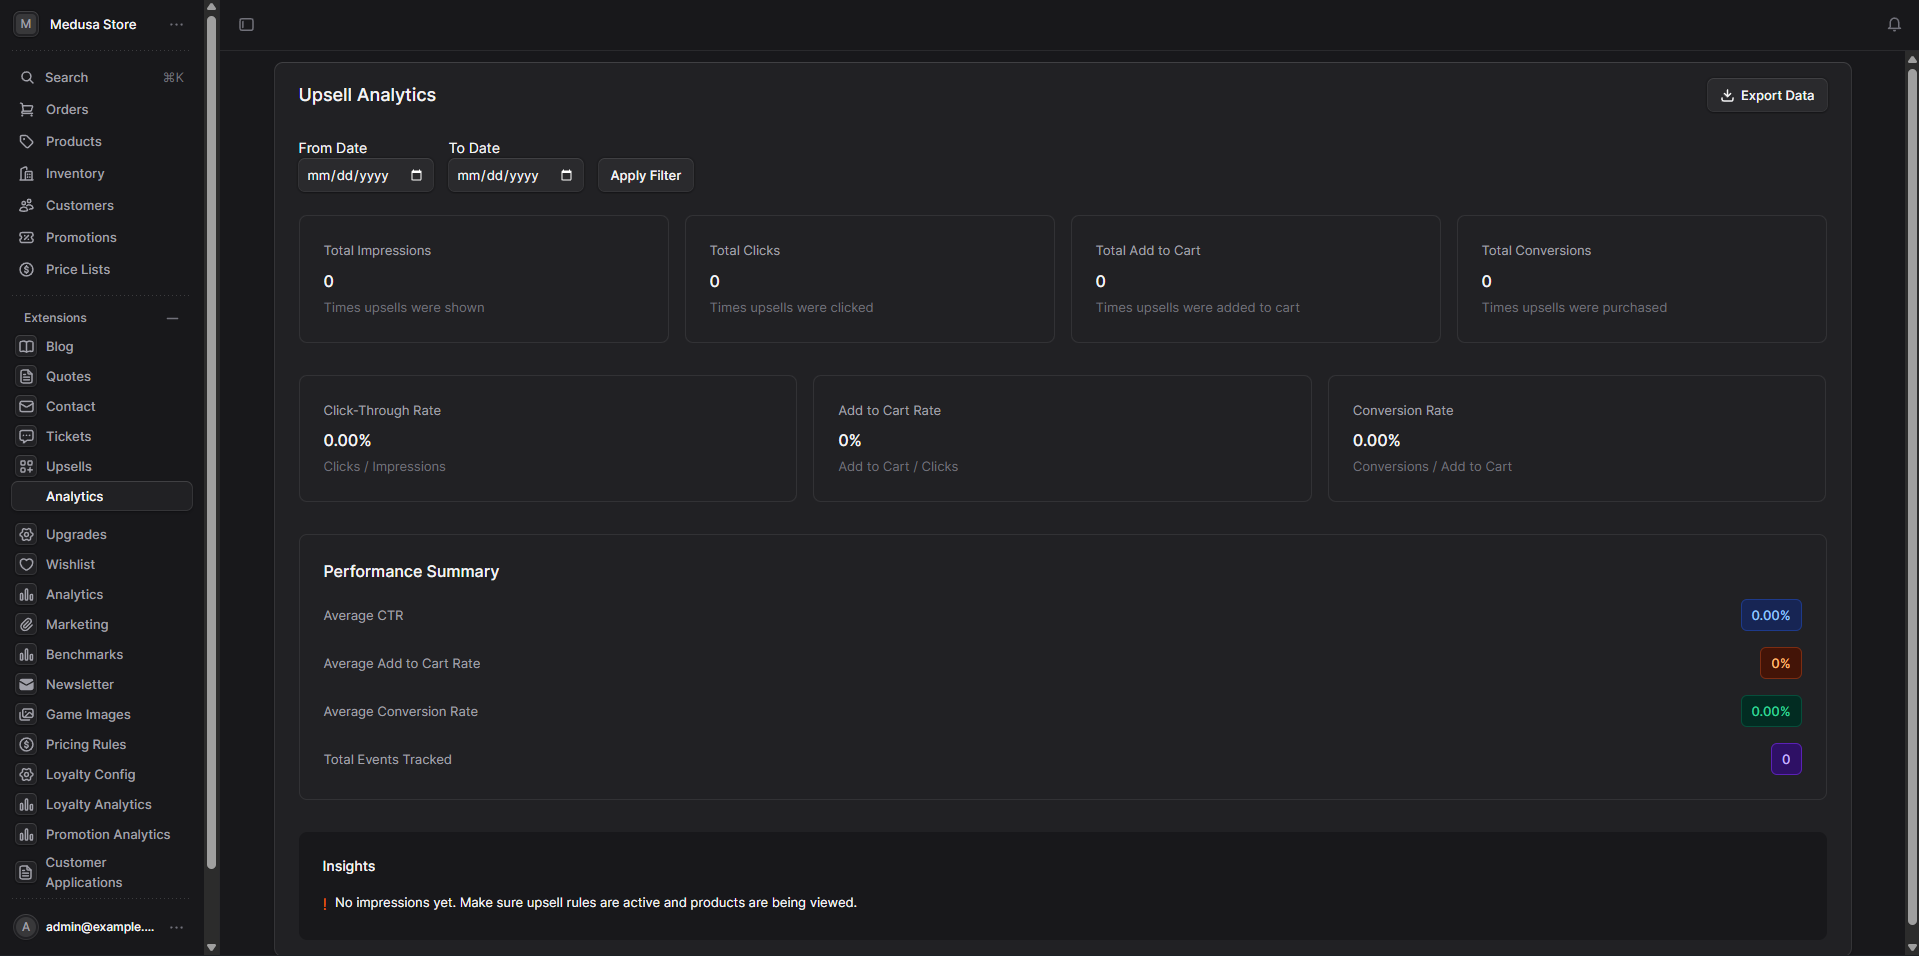Click the Search magnifier icon
The height and width of the screenshot is (956, 1919).
(x=27, y=77)
